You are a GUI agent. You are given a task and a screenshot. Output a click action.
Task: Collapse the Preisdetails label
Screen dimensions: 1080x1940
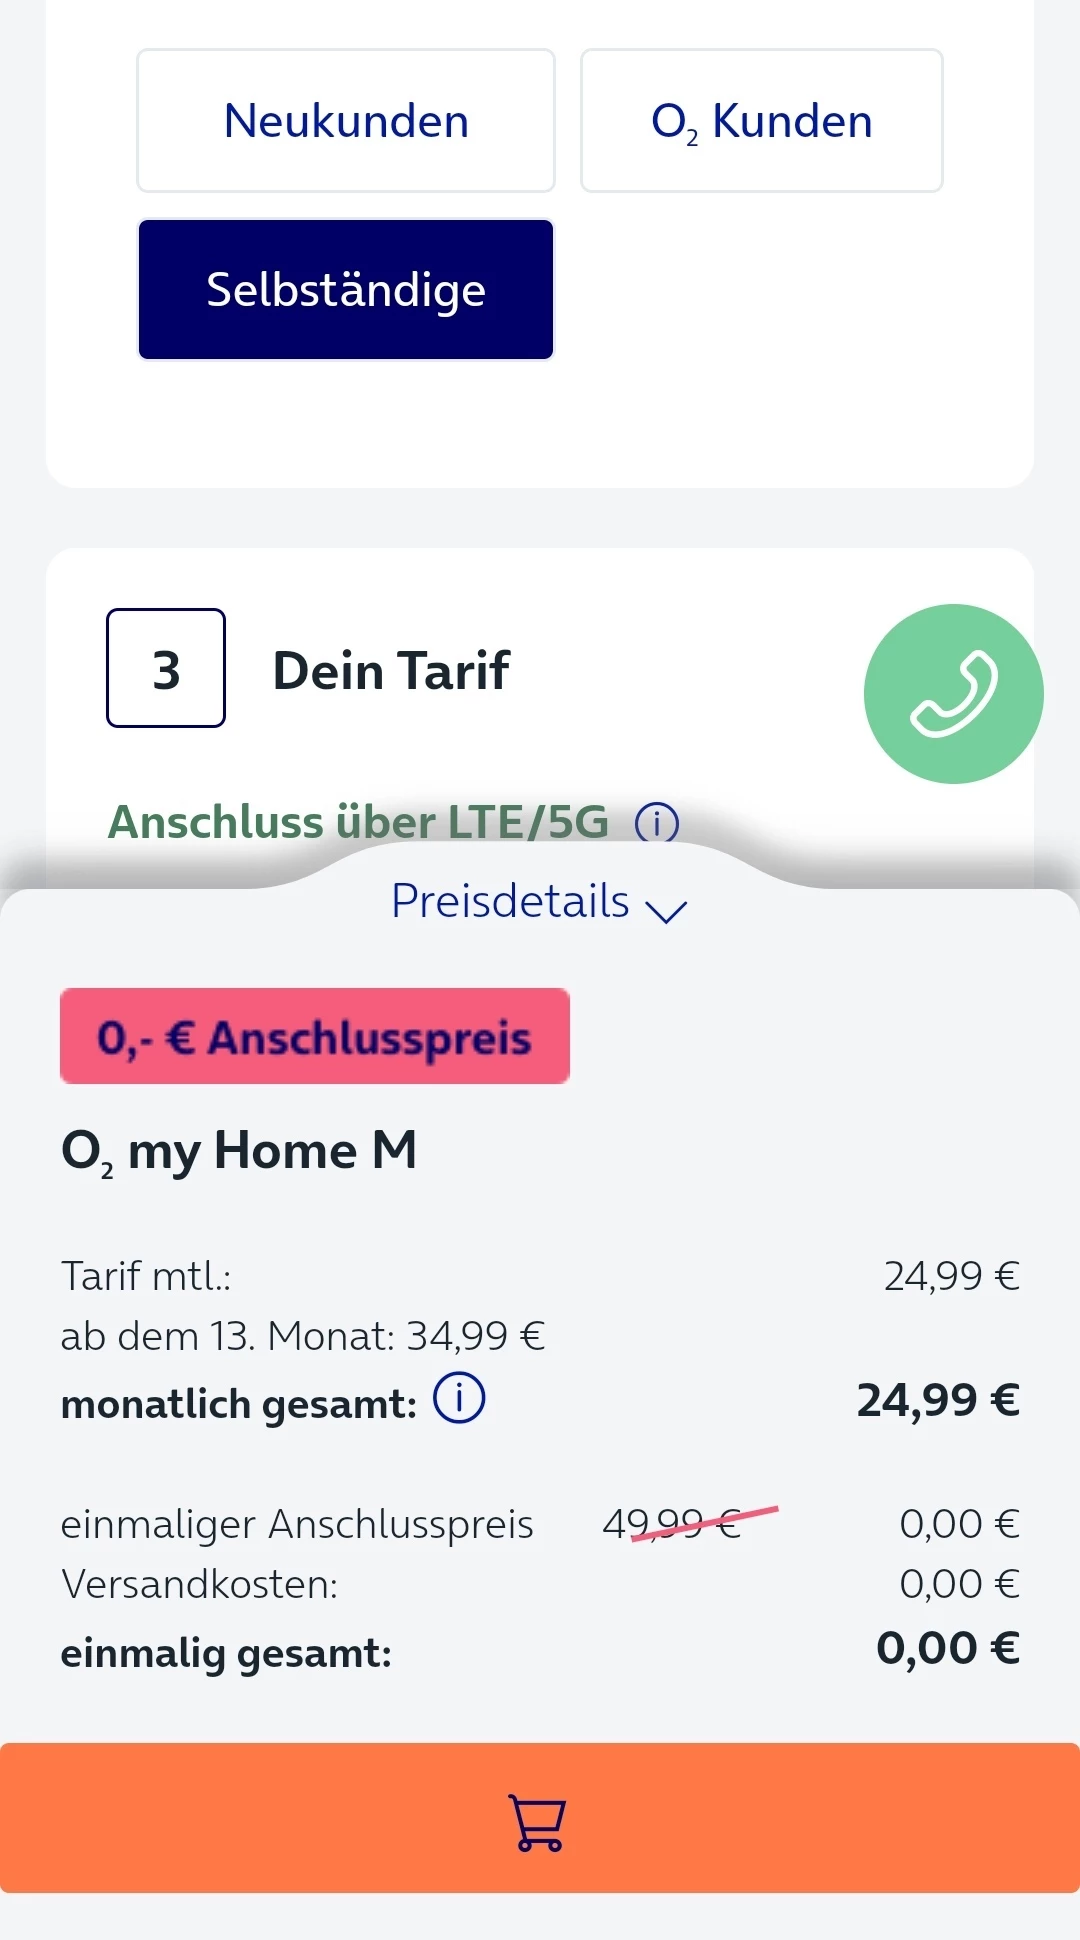point(510,901)
